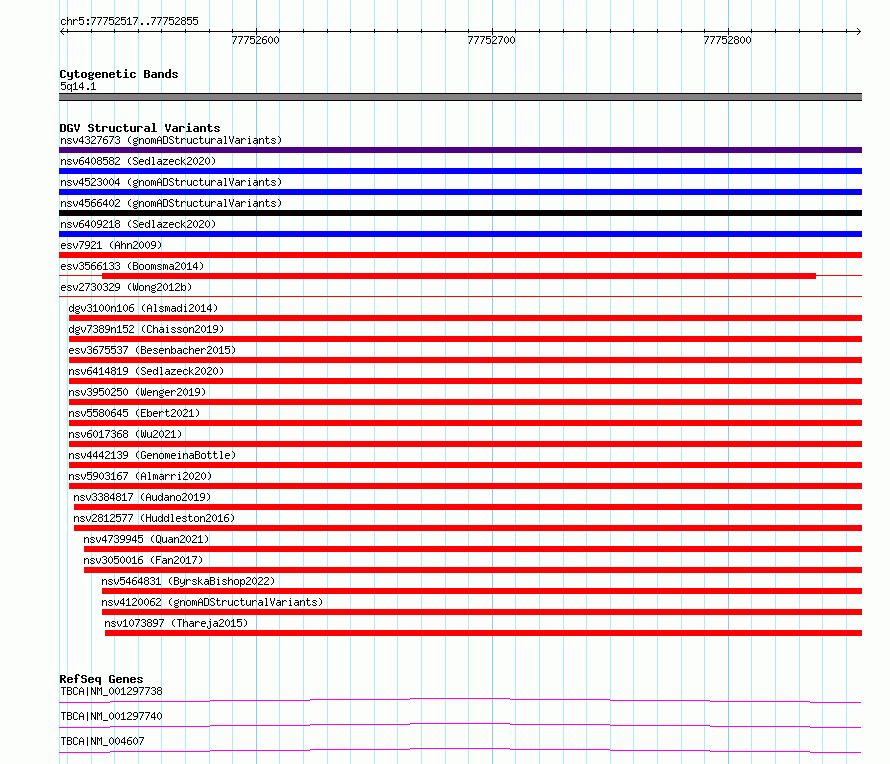Select variant nsv4739945 (Quan2021) label
This screenshot has width=890, height=764.
(x=146, y=539)
